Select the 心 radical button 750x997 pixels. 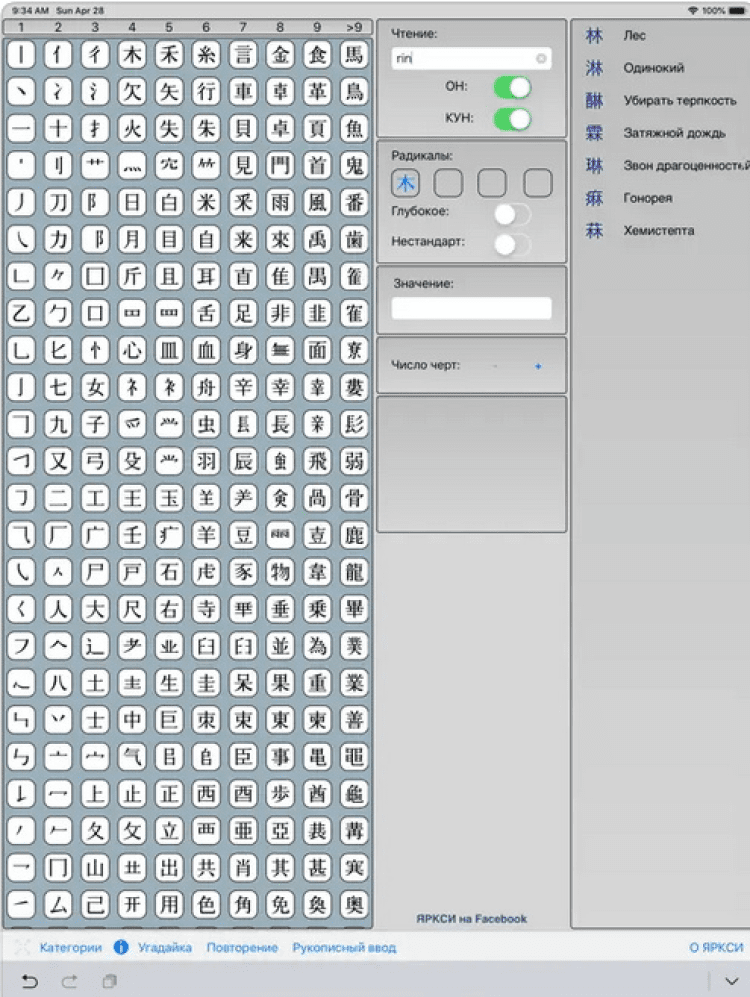tap(132, 350)
